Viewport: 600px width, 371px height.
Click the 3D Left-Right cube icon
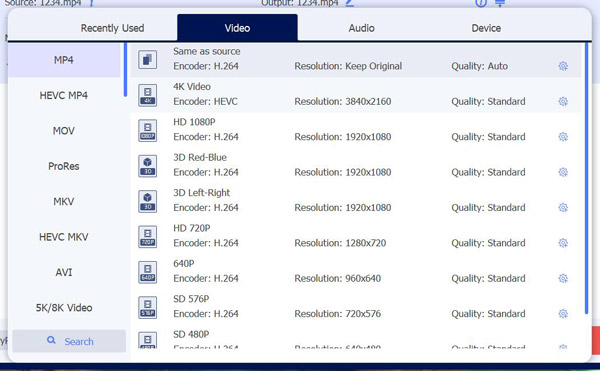tap(147, 201)
